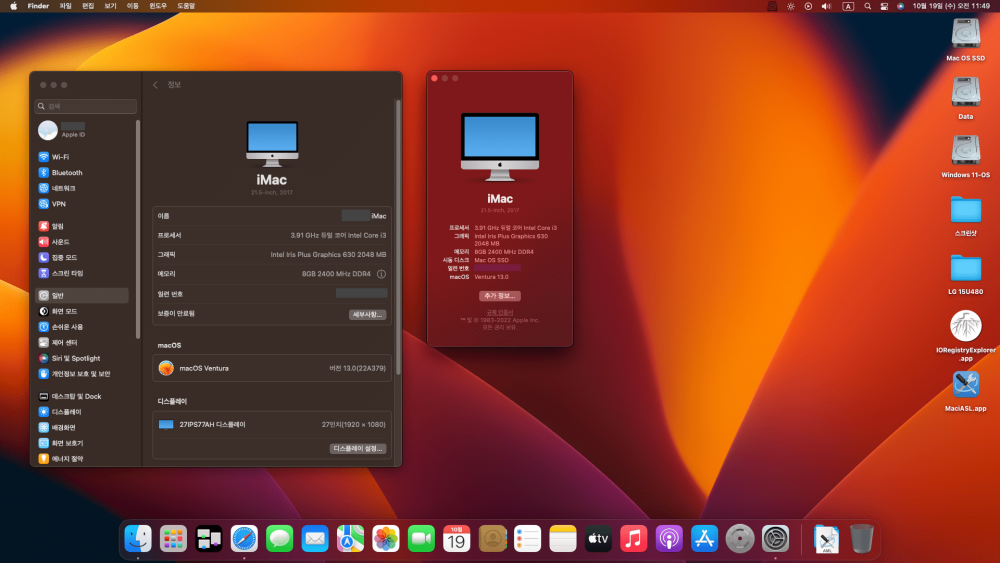1000x563 pixels.
Task: Open Control Center from menu bar
Action: click(x=884, y=6)
